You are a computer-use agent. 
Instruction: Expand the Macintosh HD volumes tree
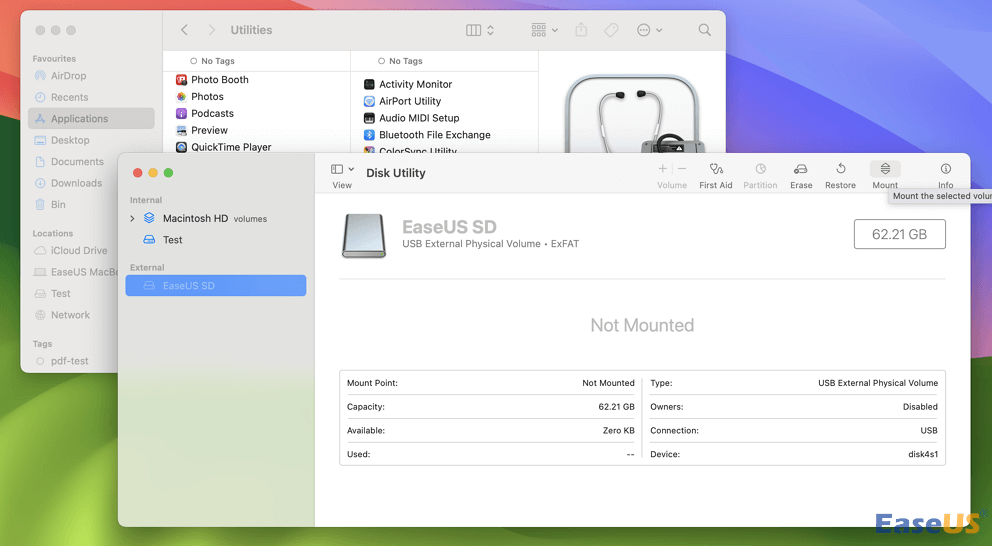pos(132,218)
